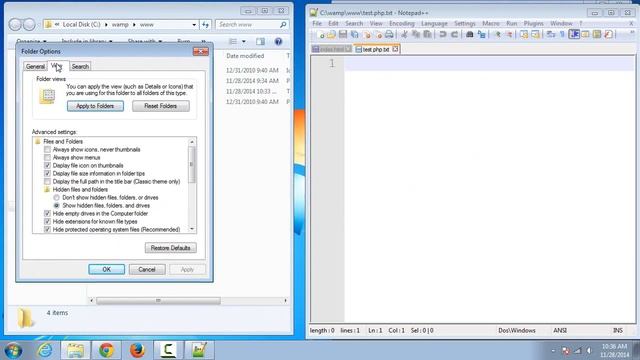Image resolution: width=640 pixels, height=360 pixels.
Task: Click the volume speaker icon in system tray
Action: [x=589, y=351]
